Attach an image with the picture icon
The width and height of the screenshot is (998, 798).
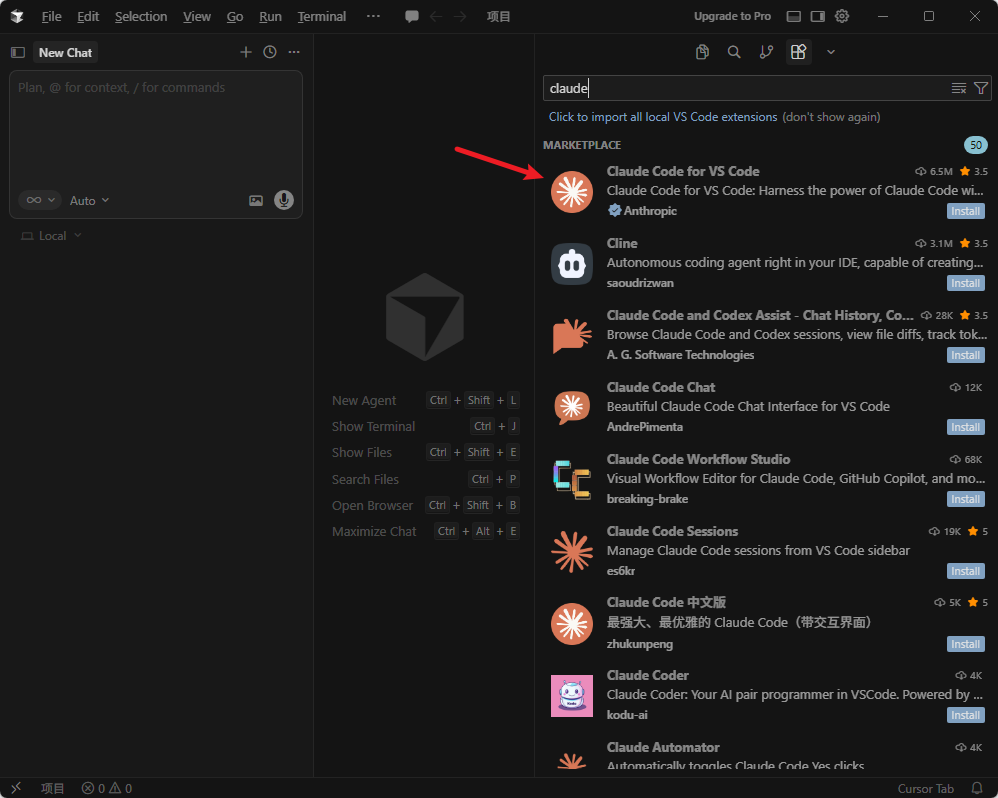256,200
